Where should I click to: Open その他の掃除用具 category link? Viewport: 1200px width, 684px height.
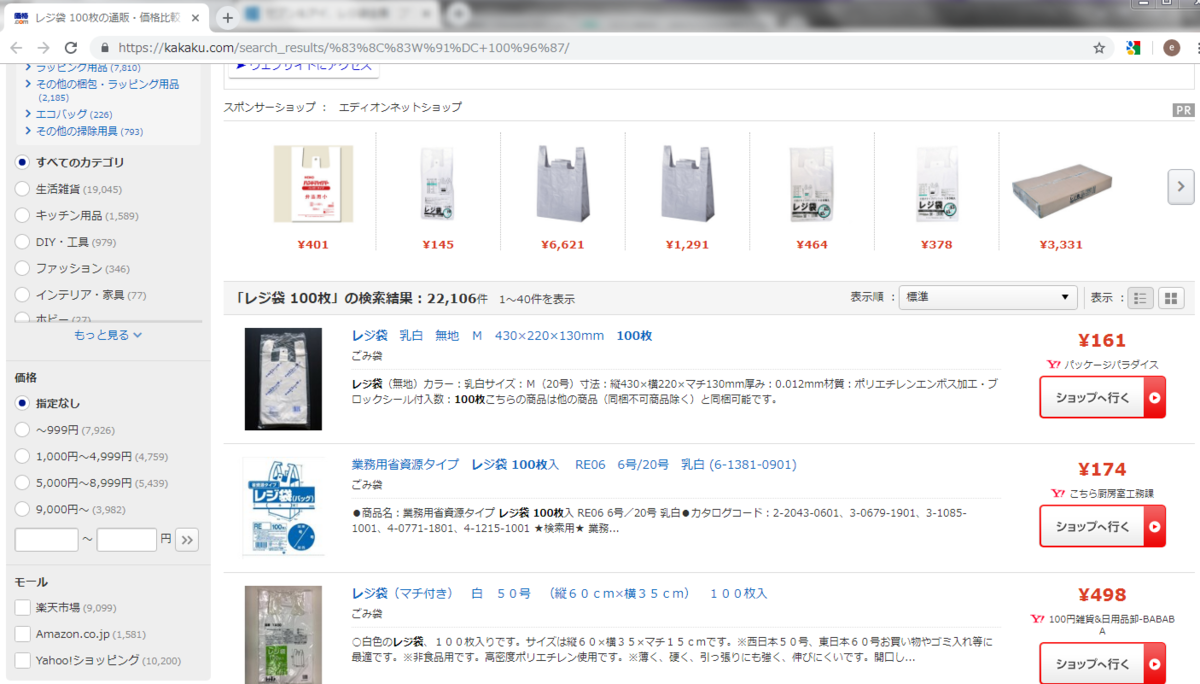tap(76, 131)
